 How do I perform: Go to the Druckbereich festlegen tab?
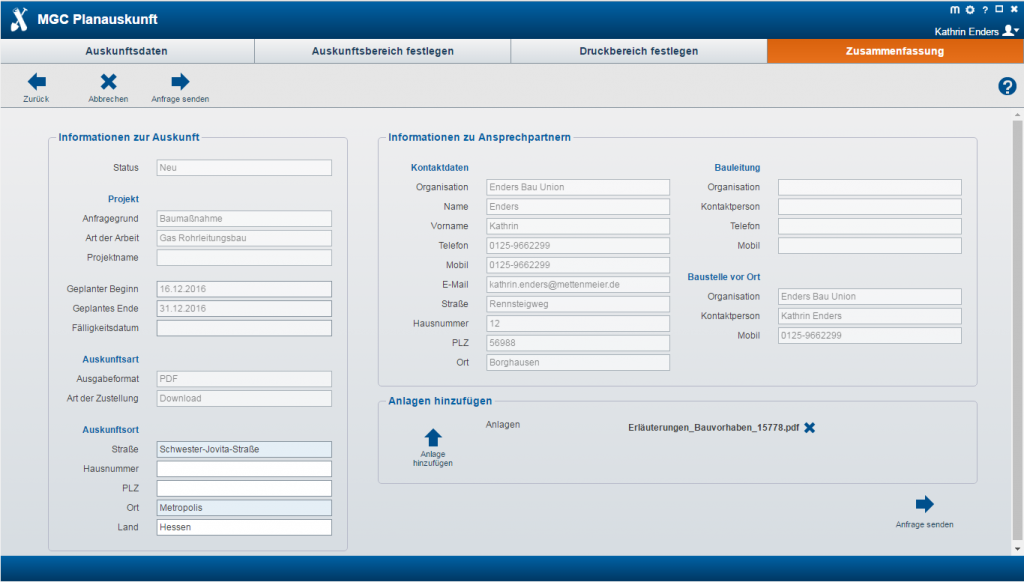pyautogui.click(x=639, y=51)
